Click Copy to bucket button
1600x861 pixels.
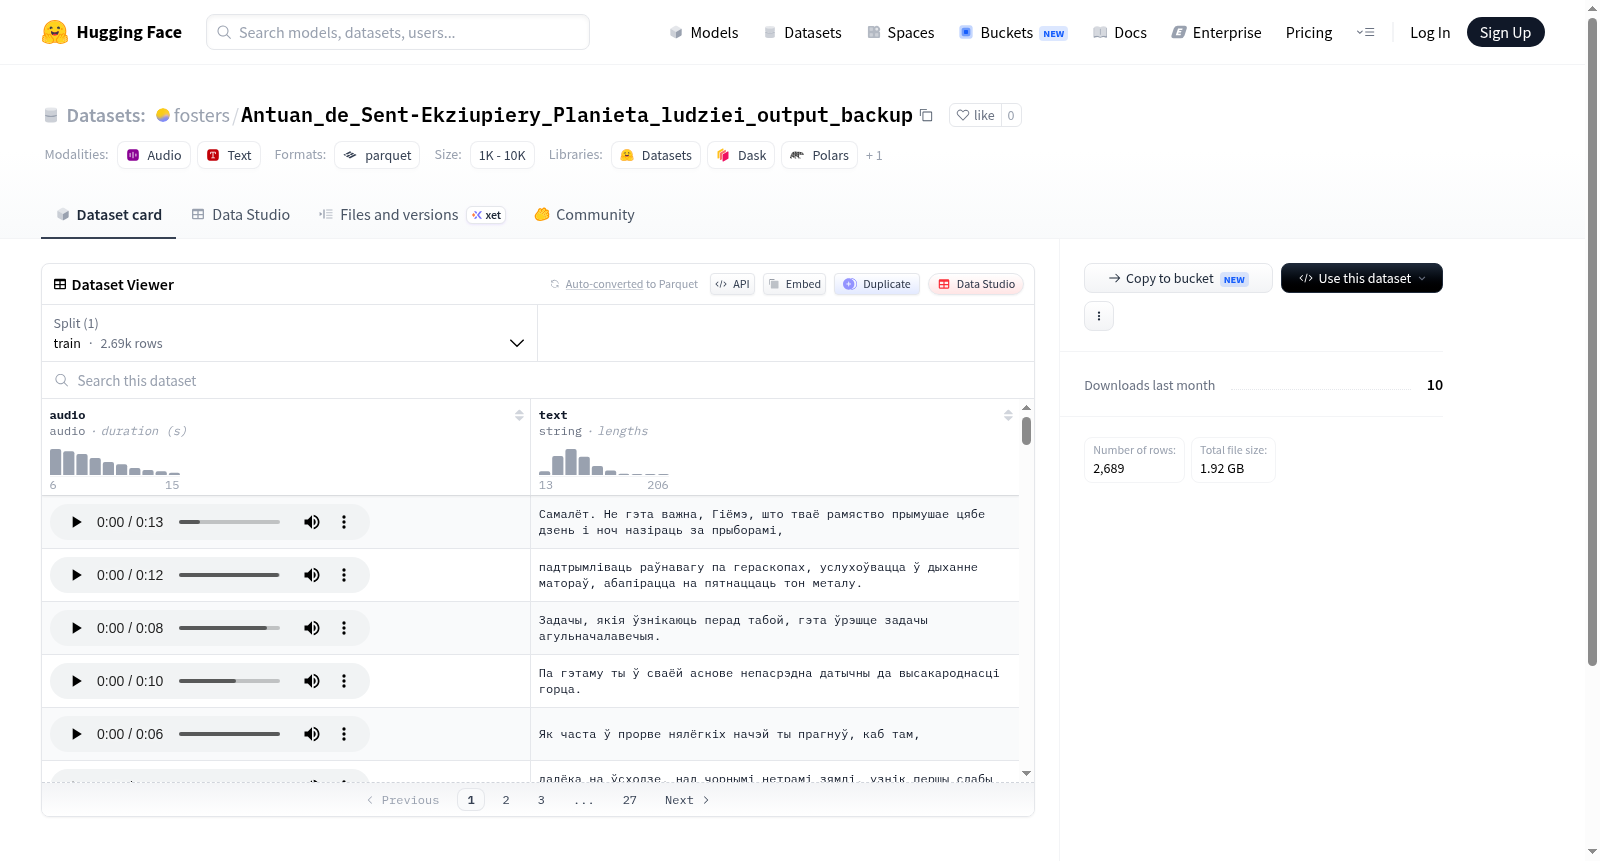[1178, 278]
